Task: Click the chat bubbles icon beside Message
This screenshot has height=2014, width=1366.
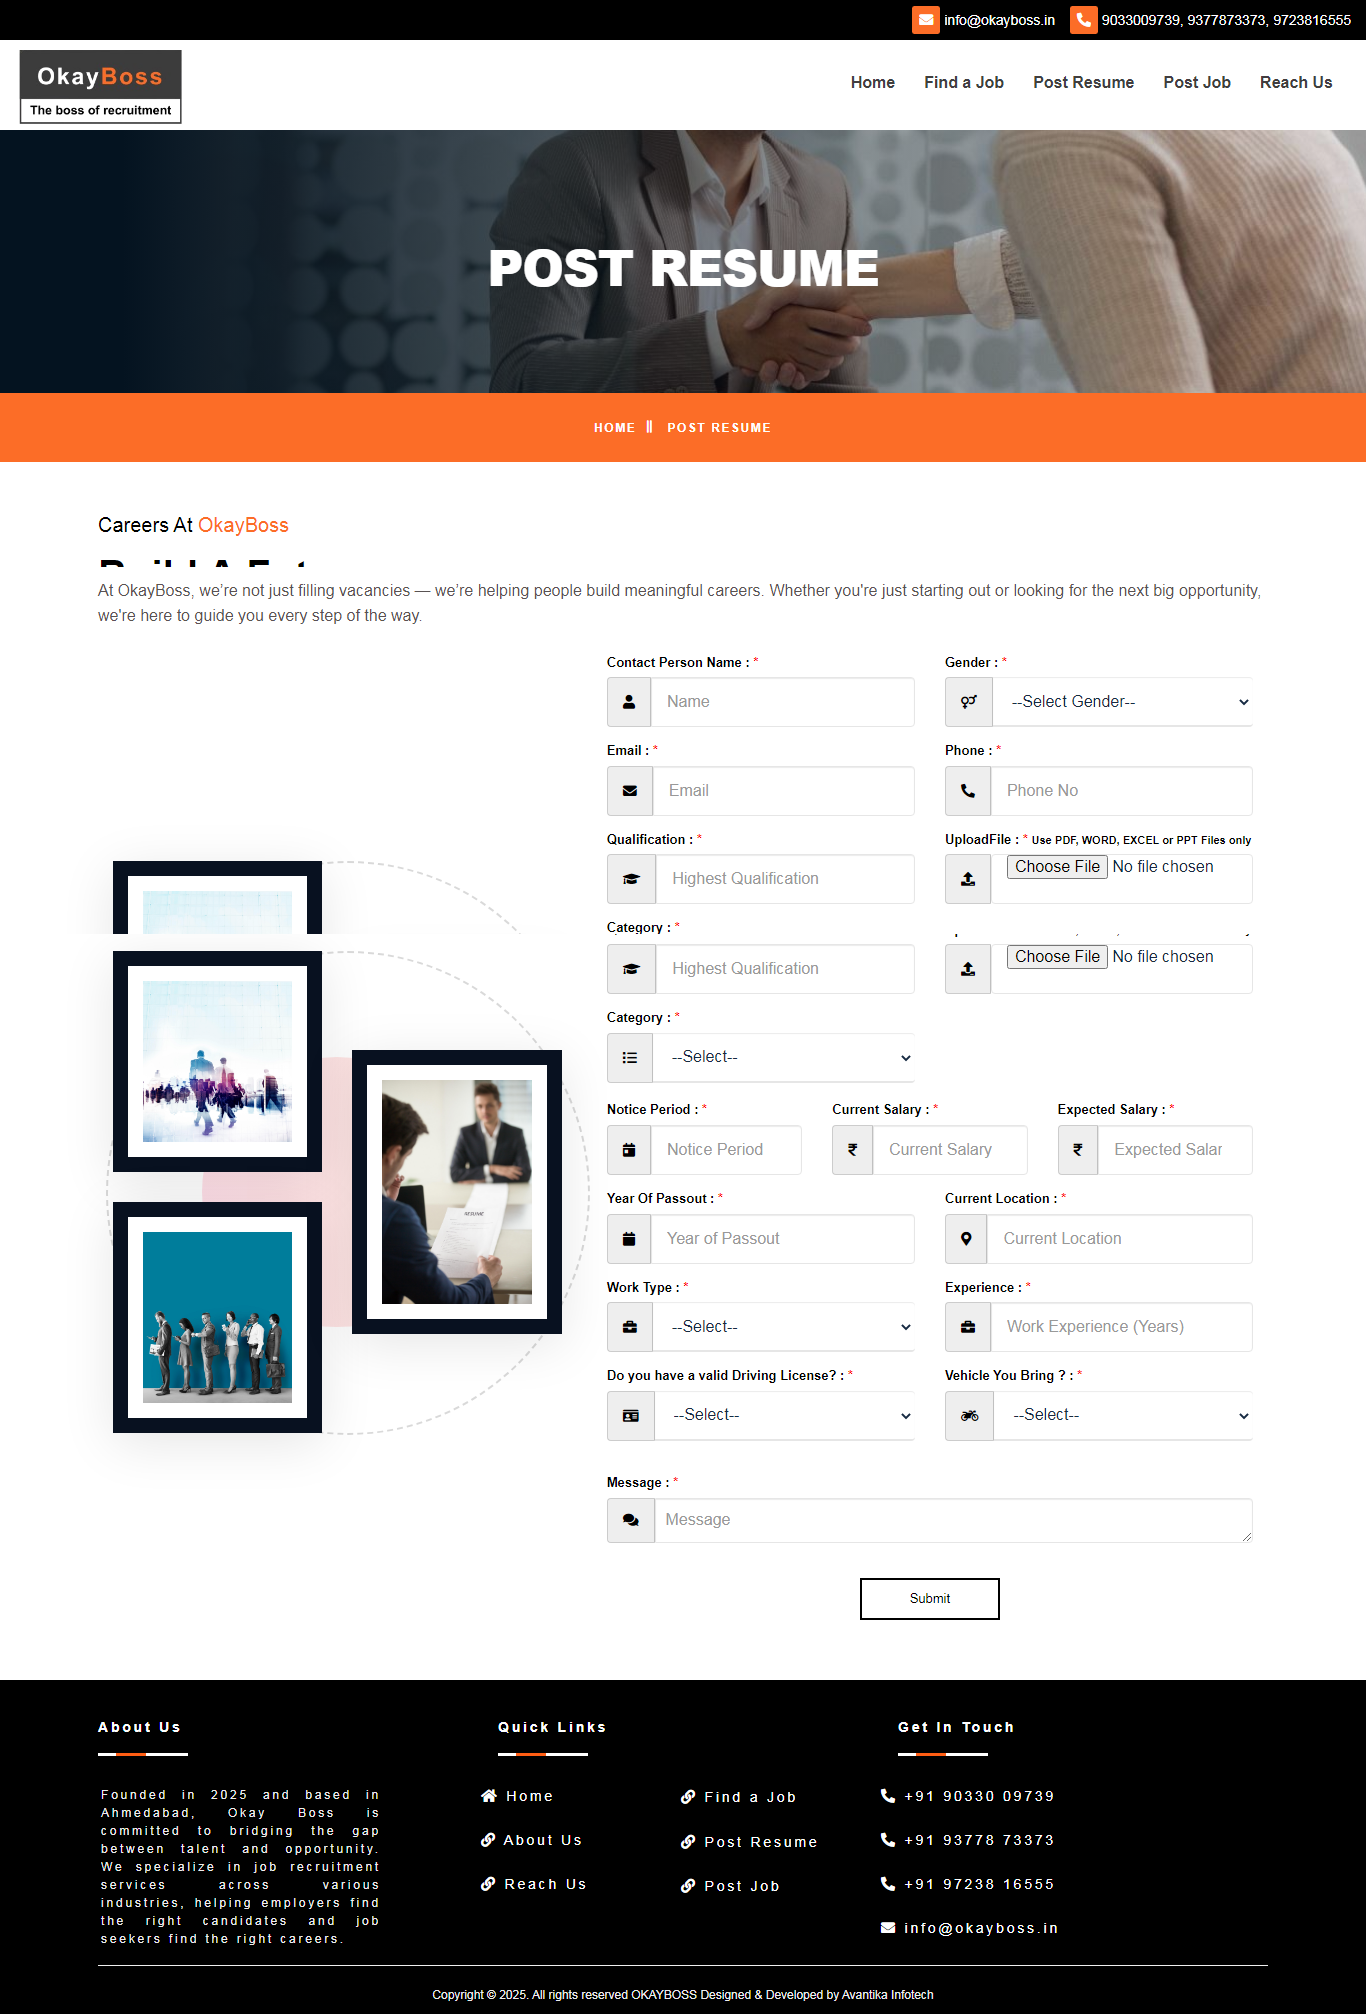Action: [x=630, y=1520]
